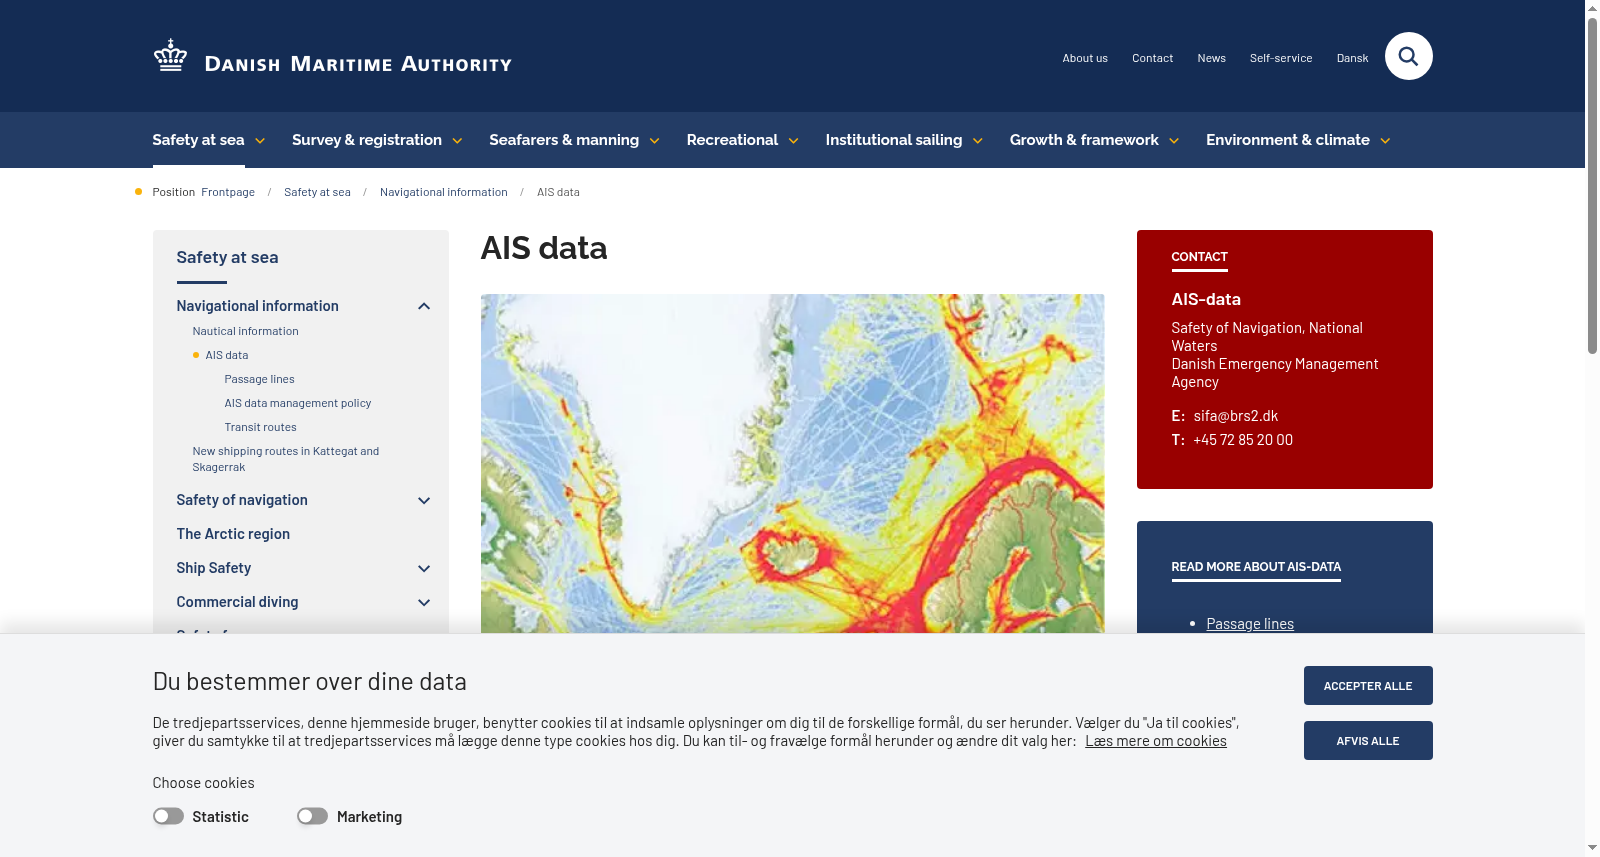Expand the Safety at sea menu chevron

(x=260, y=141)
